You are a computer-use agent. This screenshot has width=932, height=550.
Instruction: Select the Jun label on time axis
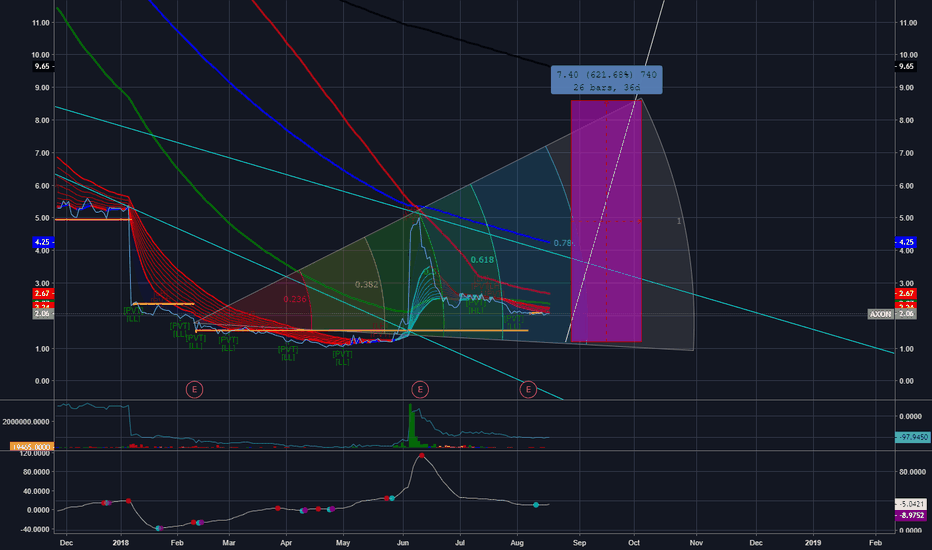click(402, 542)
